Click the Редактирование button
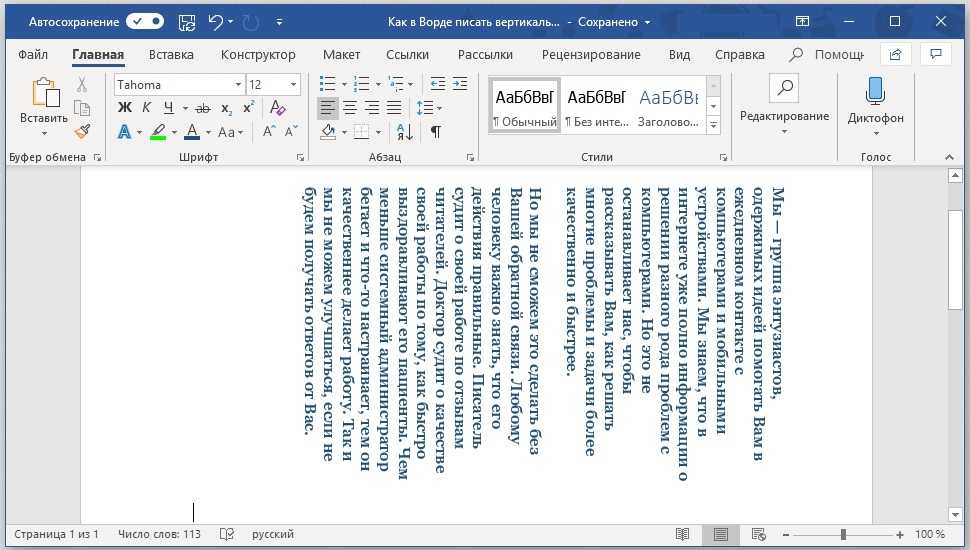The height and width of the screenshot is (550, 970). tap(784, 107)
